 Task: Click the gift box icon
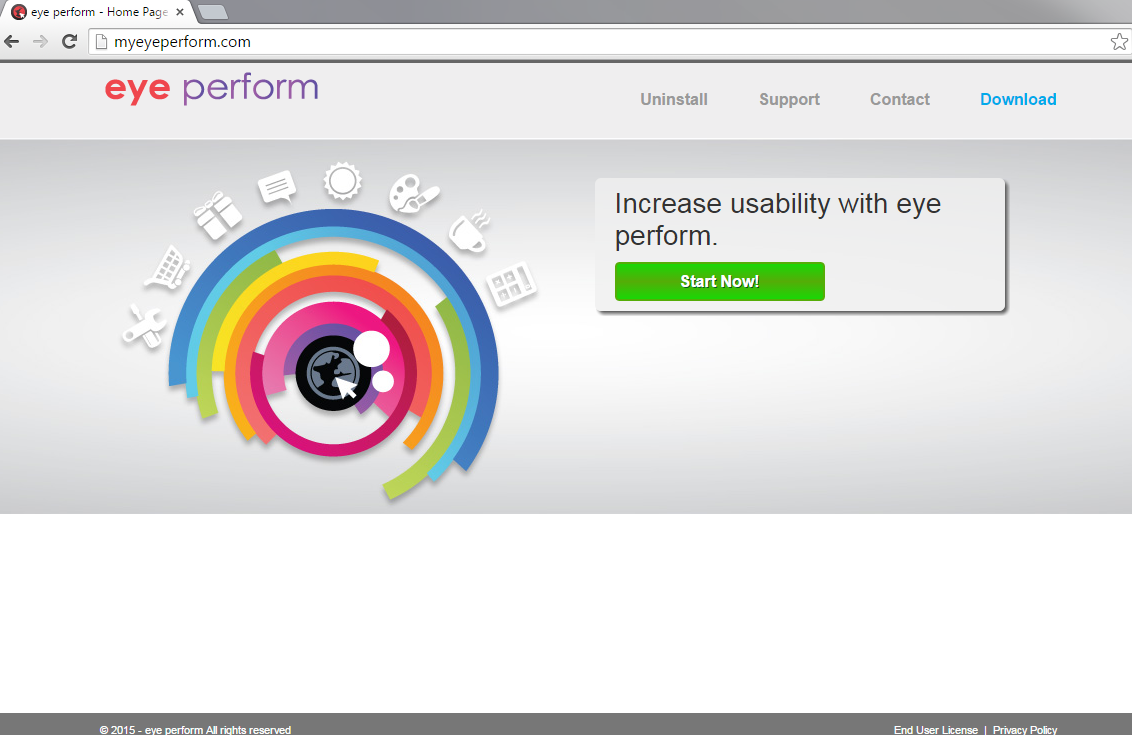pyautogui.click(x=218, y=215)
